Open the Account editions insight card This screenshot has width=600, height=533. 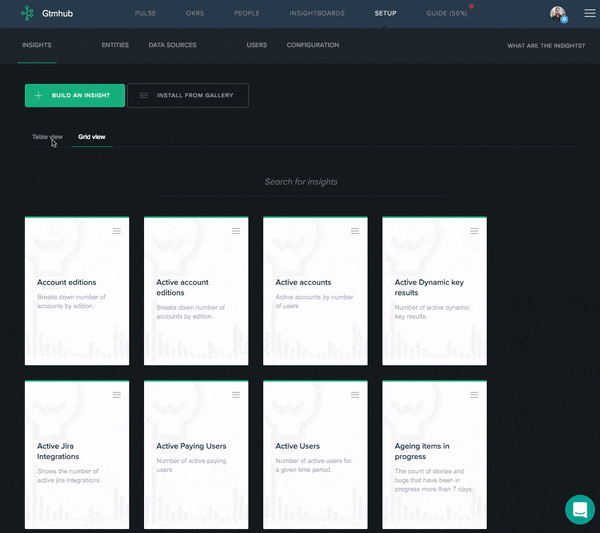77,291
